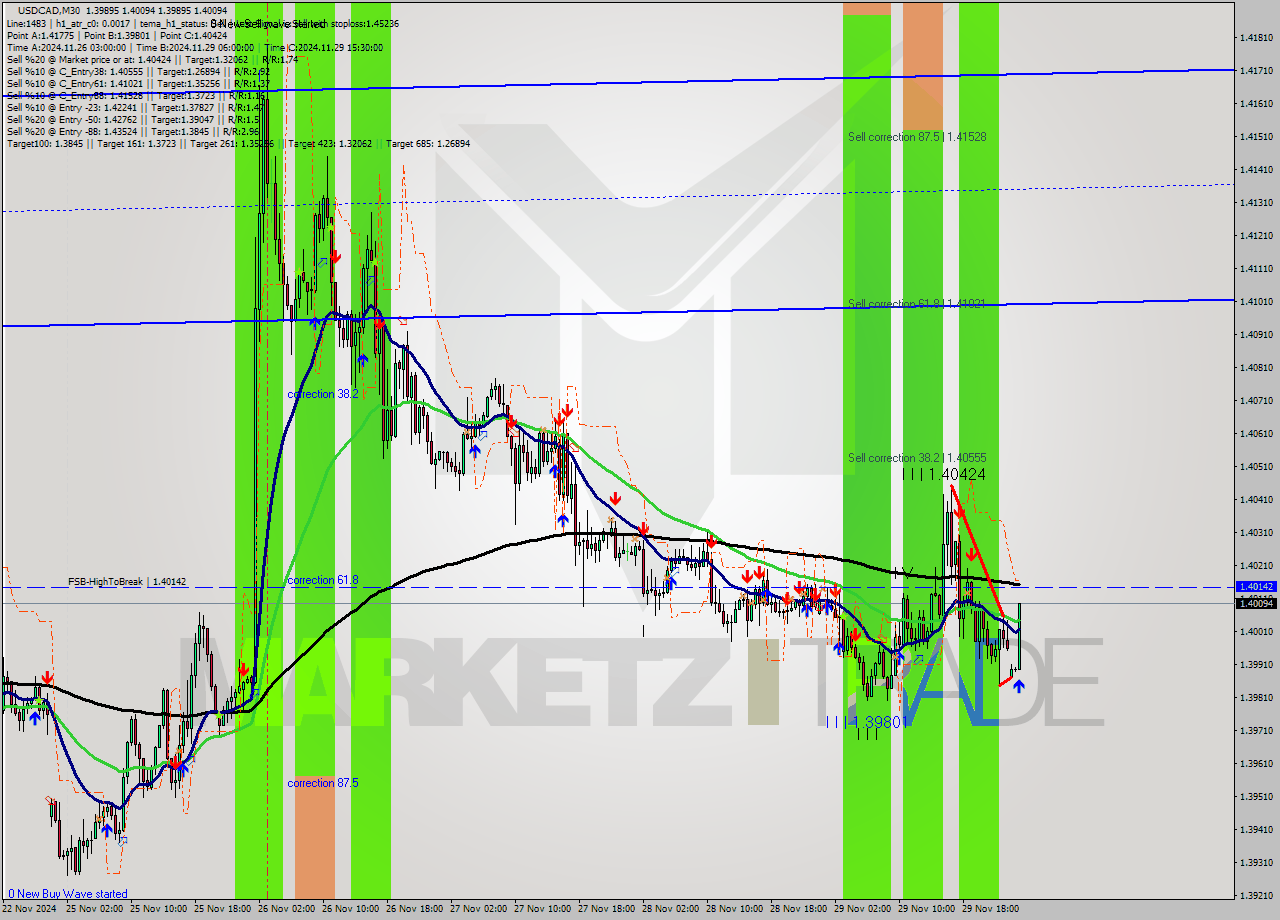Click the 1.41510 price axis label
This screenshot has height=920, width=1280.
[x=1255, y=137]
